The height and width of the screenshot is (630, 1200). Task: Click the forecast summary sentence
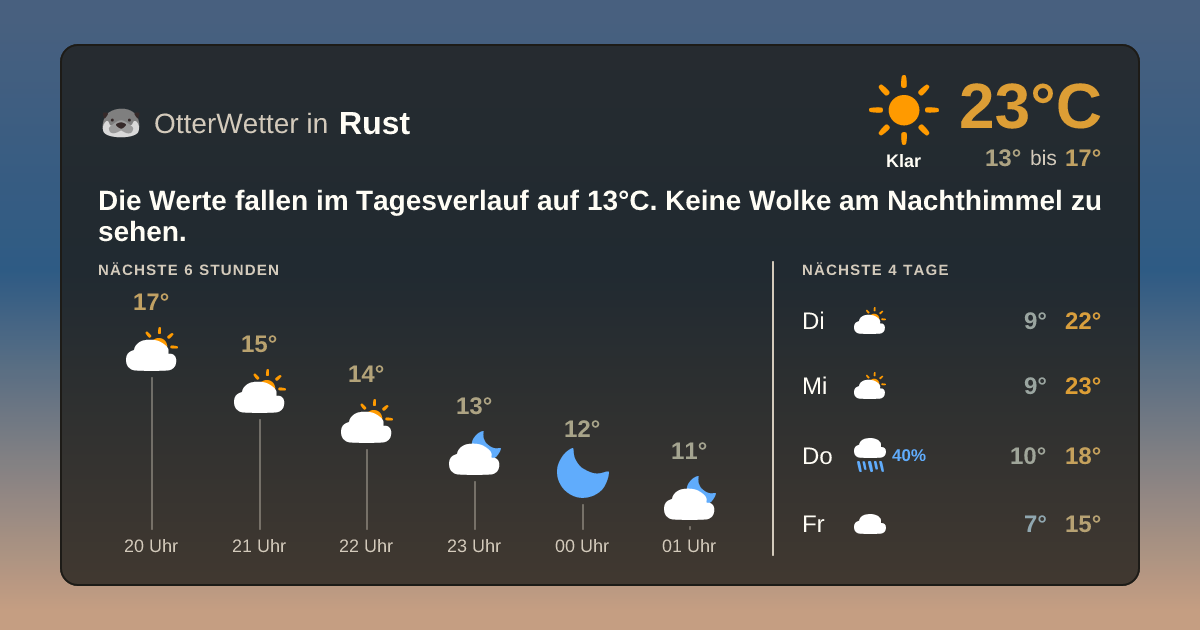pyautogui.click(x=600, y=216)
